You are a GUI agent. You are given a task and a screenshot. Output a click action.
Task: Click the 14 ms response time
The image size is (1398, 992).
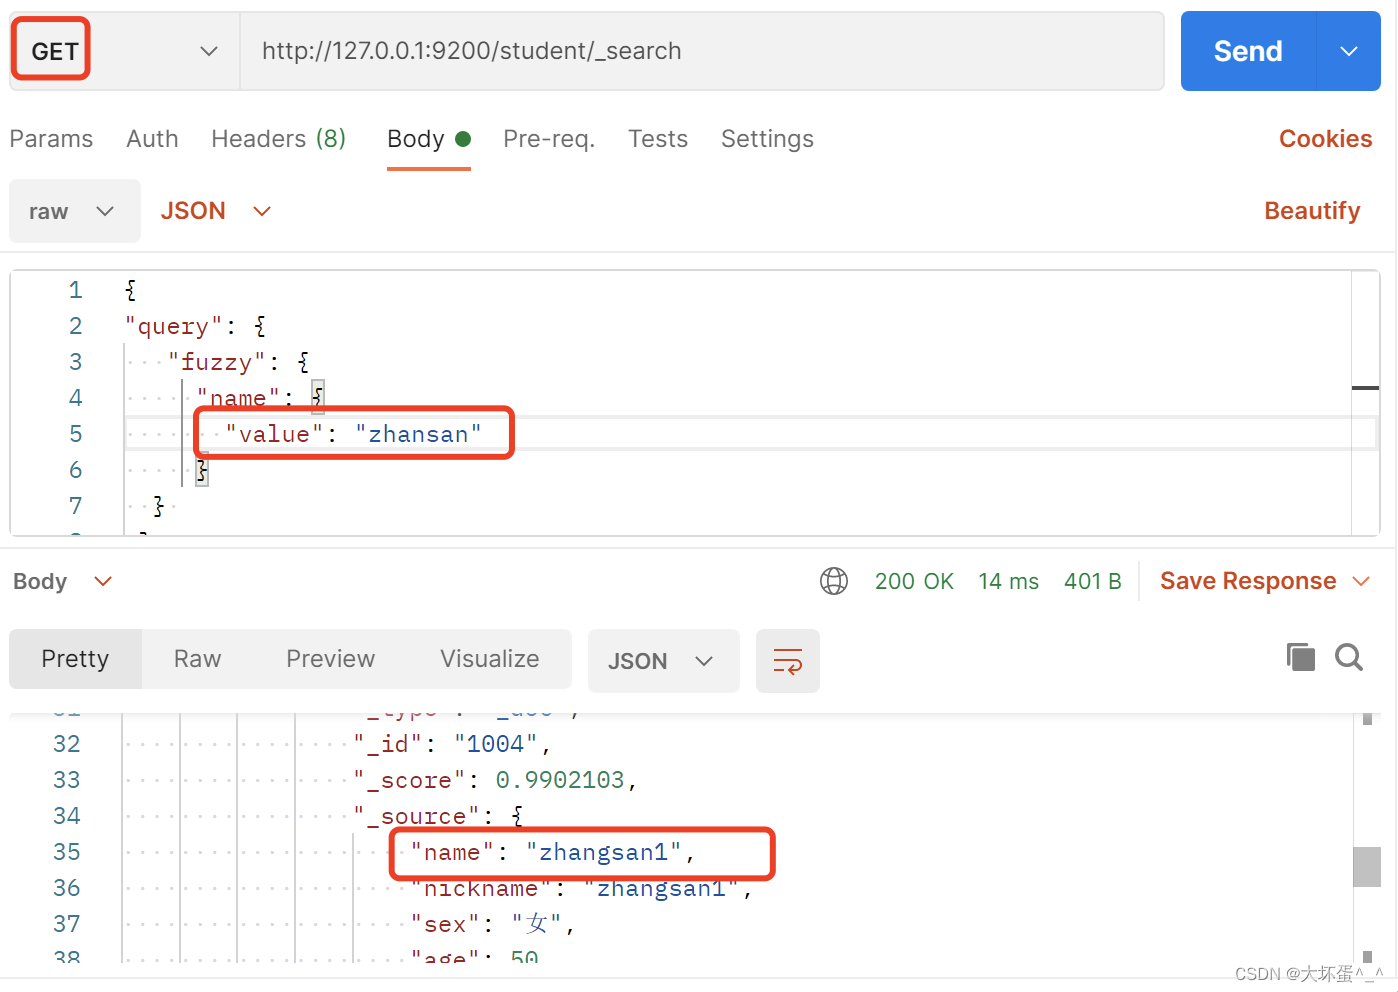point(1008,581)
